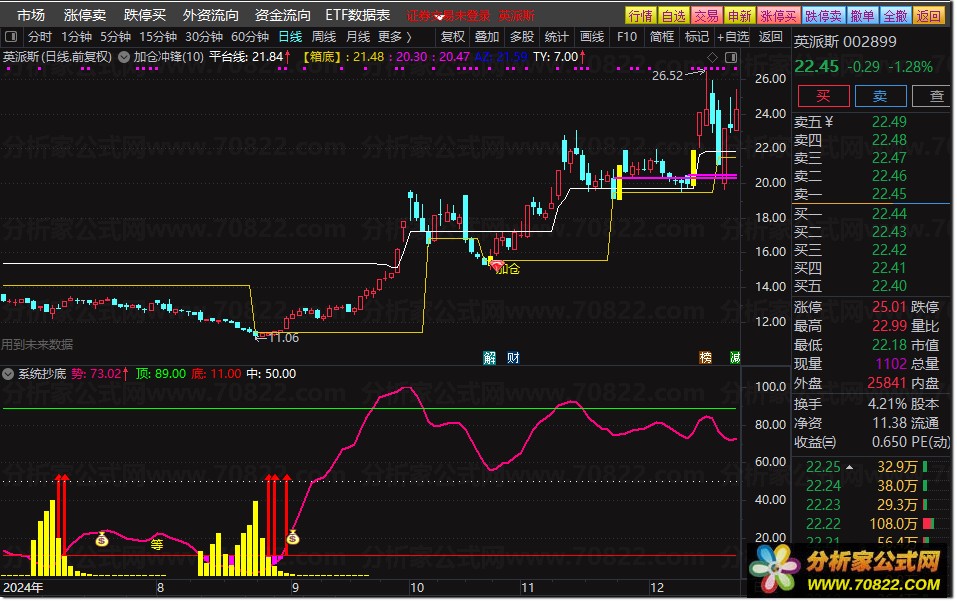
Task: Click the 买一 price 22.44
Action: coord(889,214)
